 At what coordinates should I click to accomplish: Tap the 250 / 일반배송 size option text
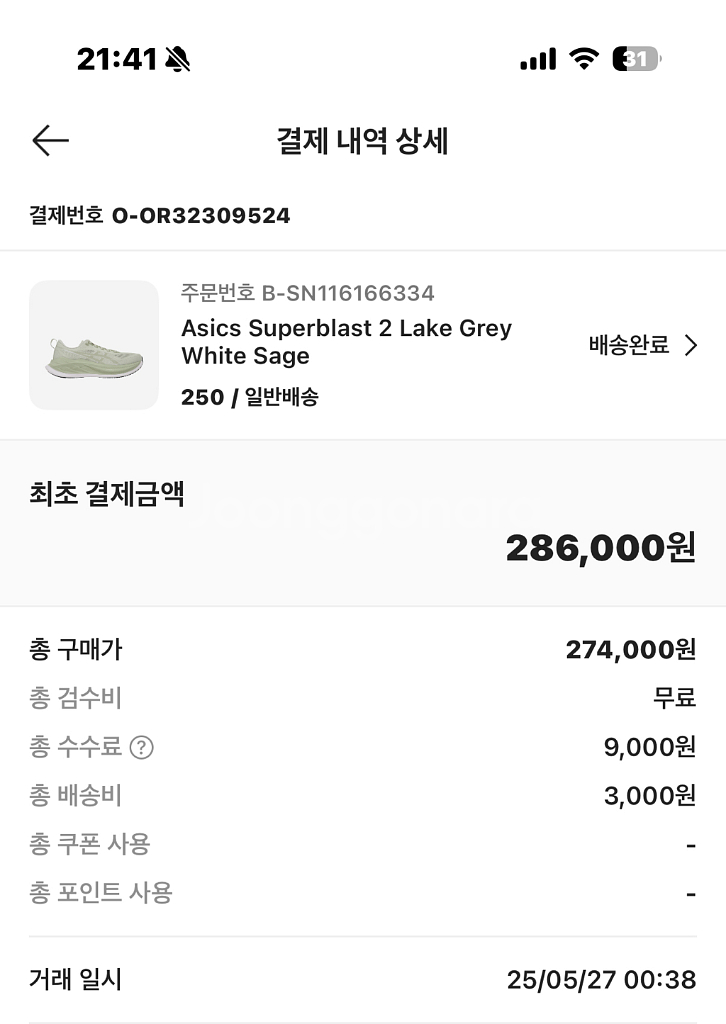point(250,397)
